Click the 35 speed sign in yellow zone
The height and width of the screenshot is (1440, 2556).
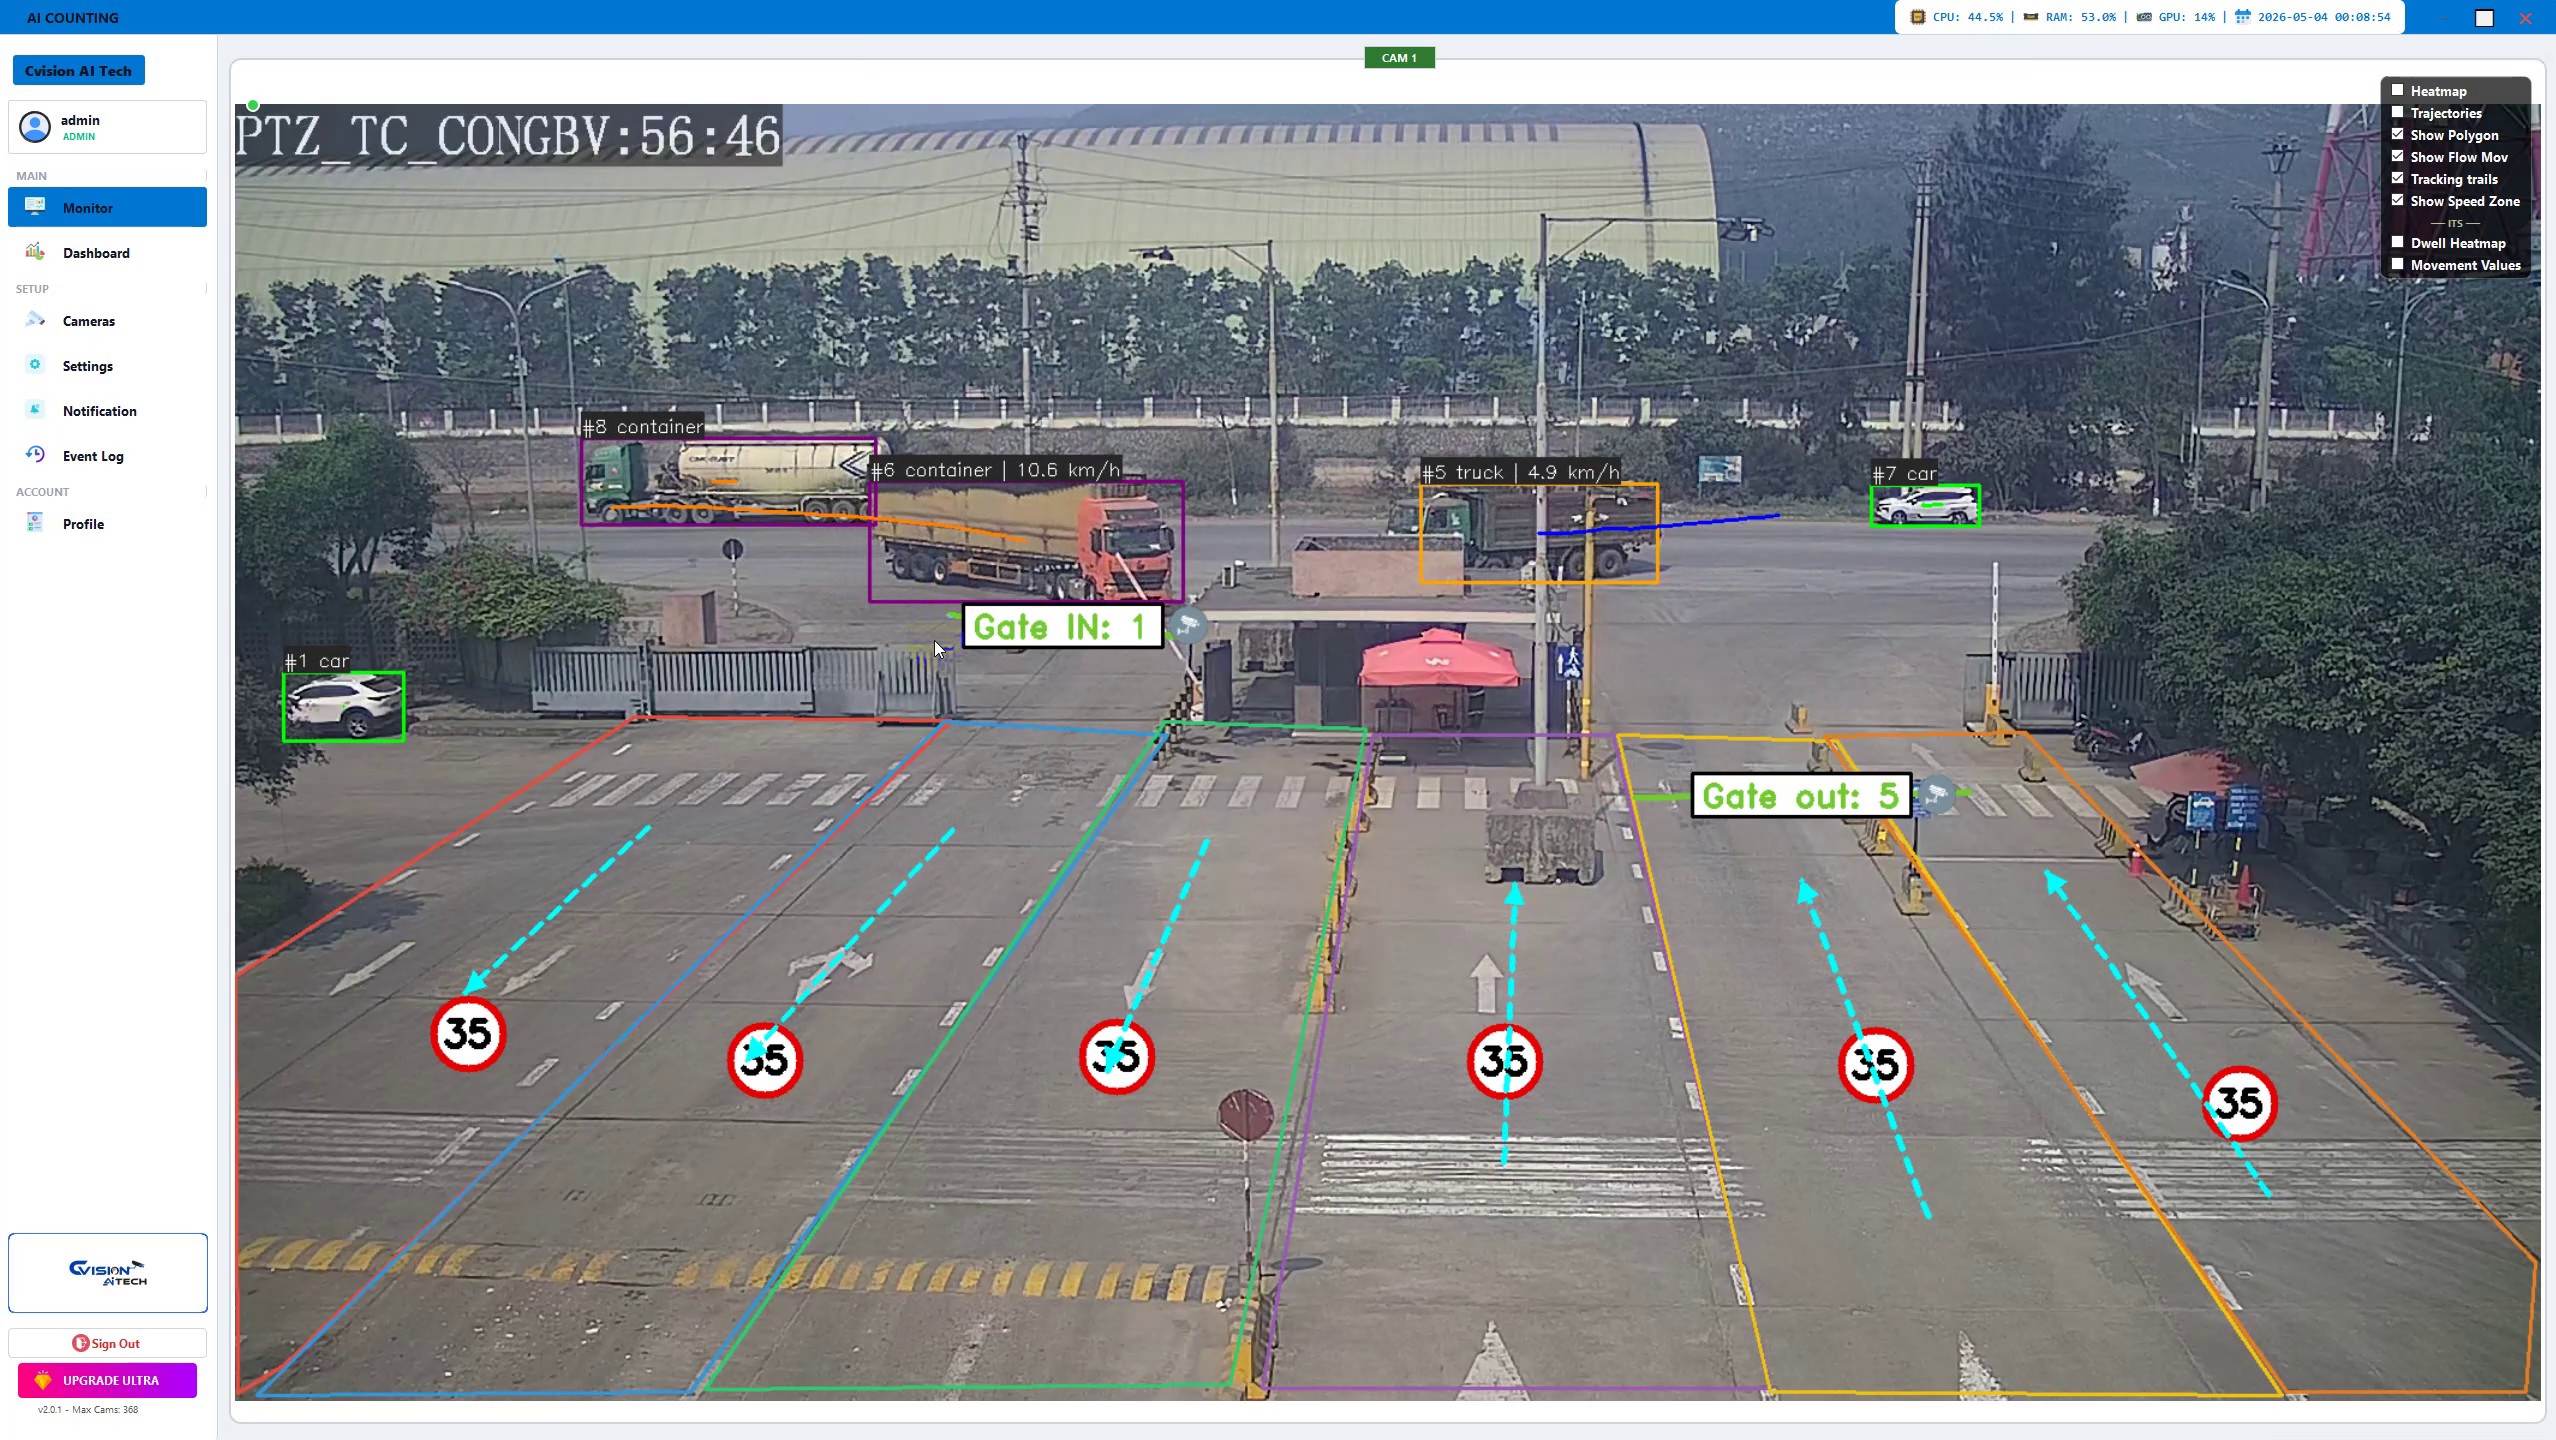pyautogui.click(x=1876, y=1065)
